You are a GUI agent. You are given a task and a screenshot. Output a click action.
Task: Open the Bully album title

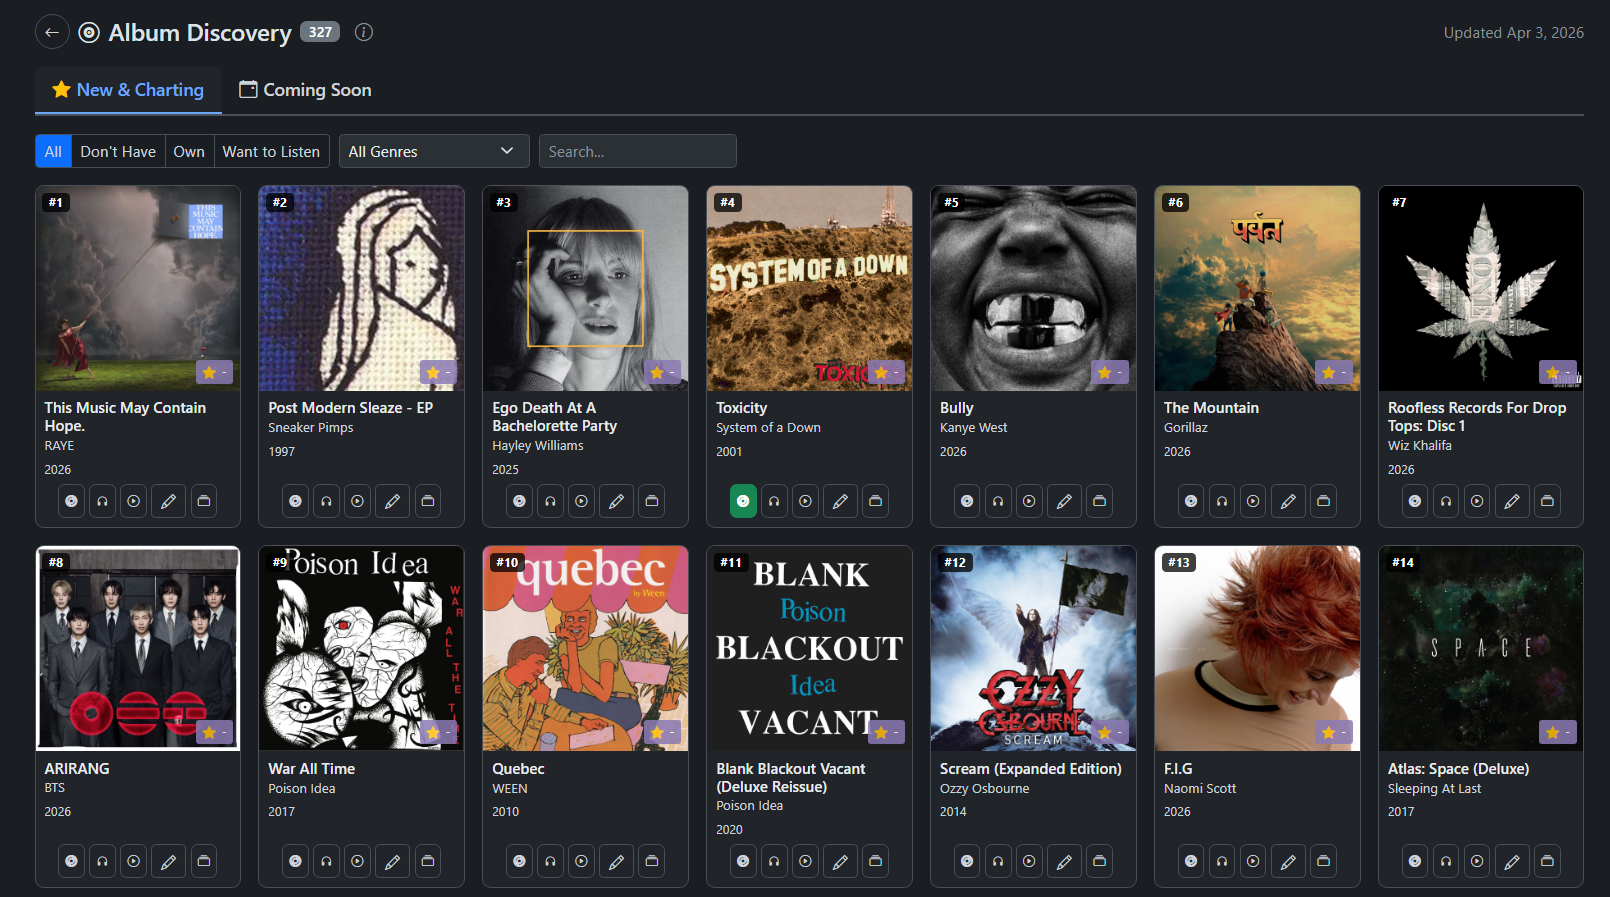[956, 408]
